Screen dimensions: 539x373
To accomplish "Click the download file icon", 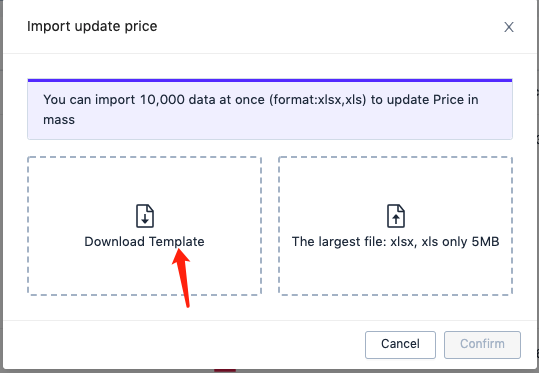I will tap(145, 216).
